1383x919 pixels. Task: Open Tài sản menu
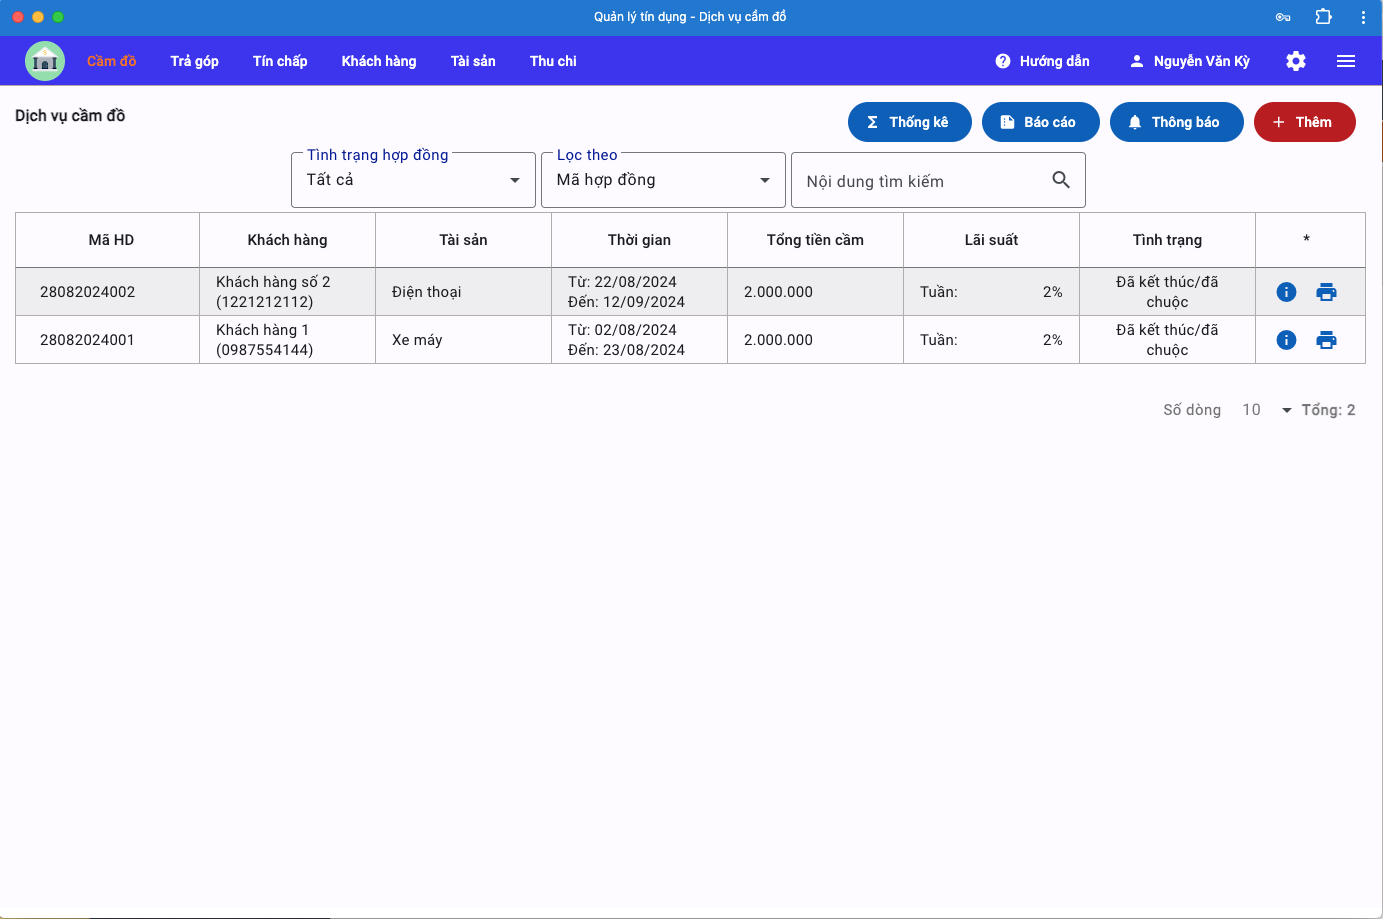(473, 61)
